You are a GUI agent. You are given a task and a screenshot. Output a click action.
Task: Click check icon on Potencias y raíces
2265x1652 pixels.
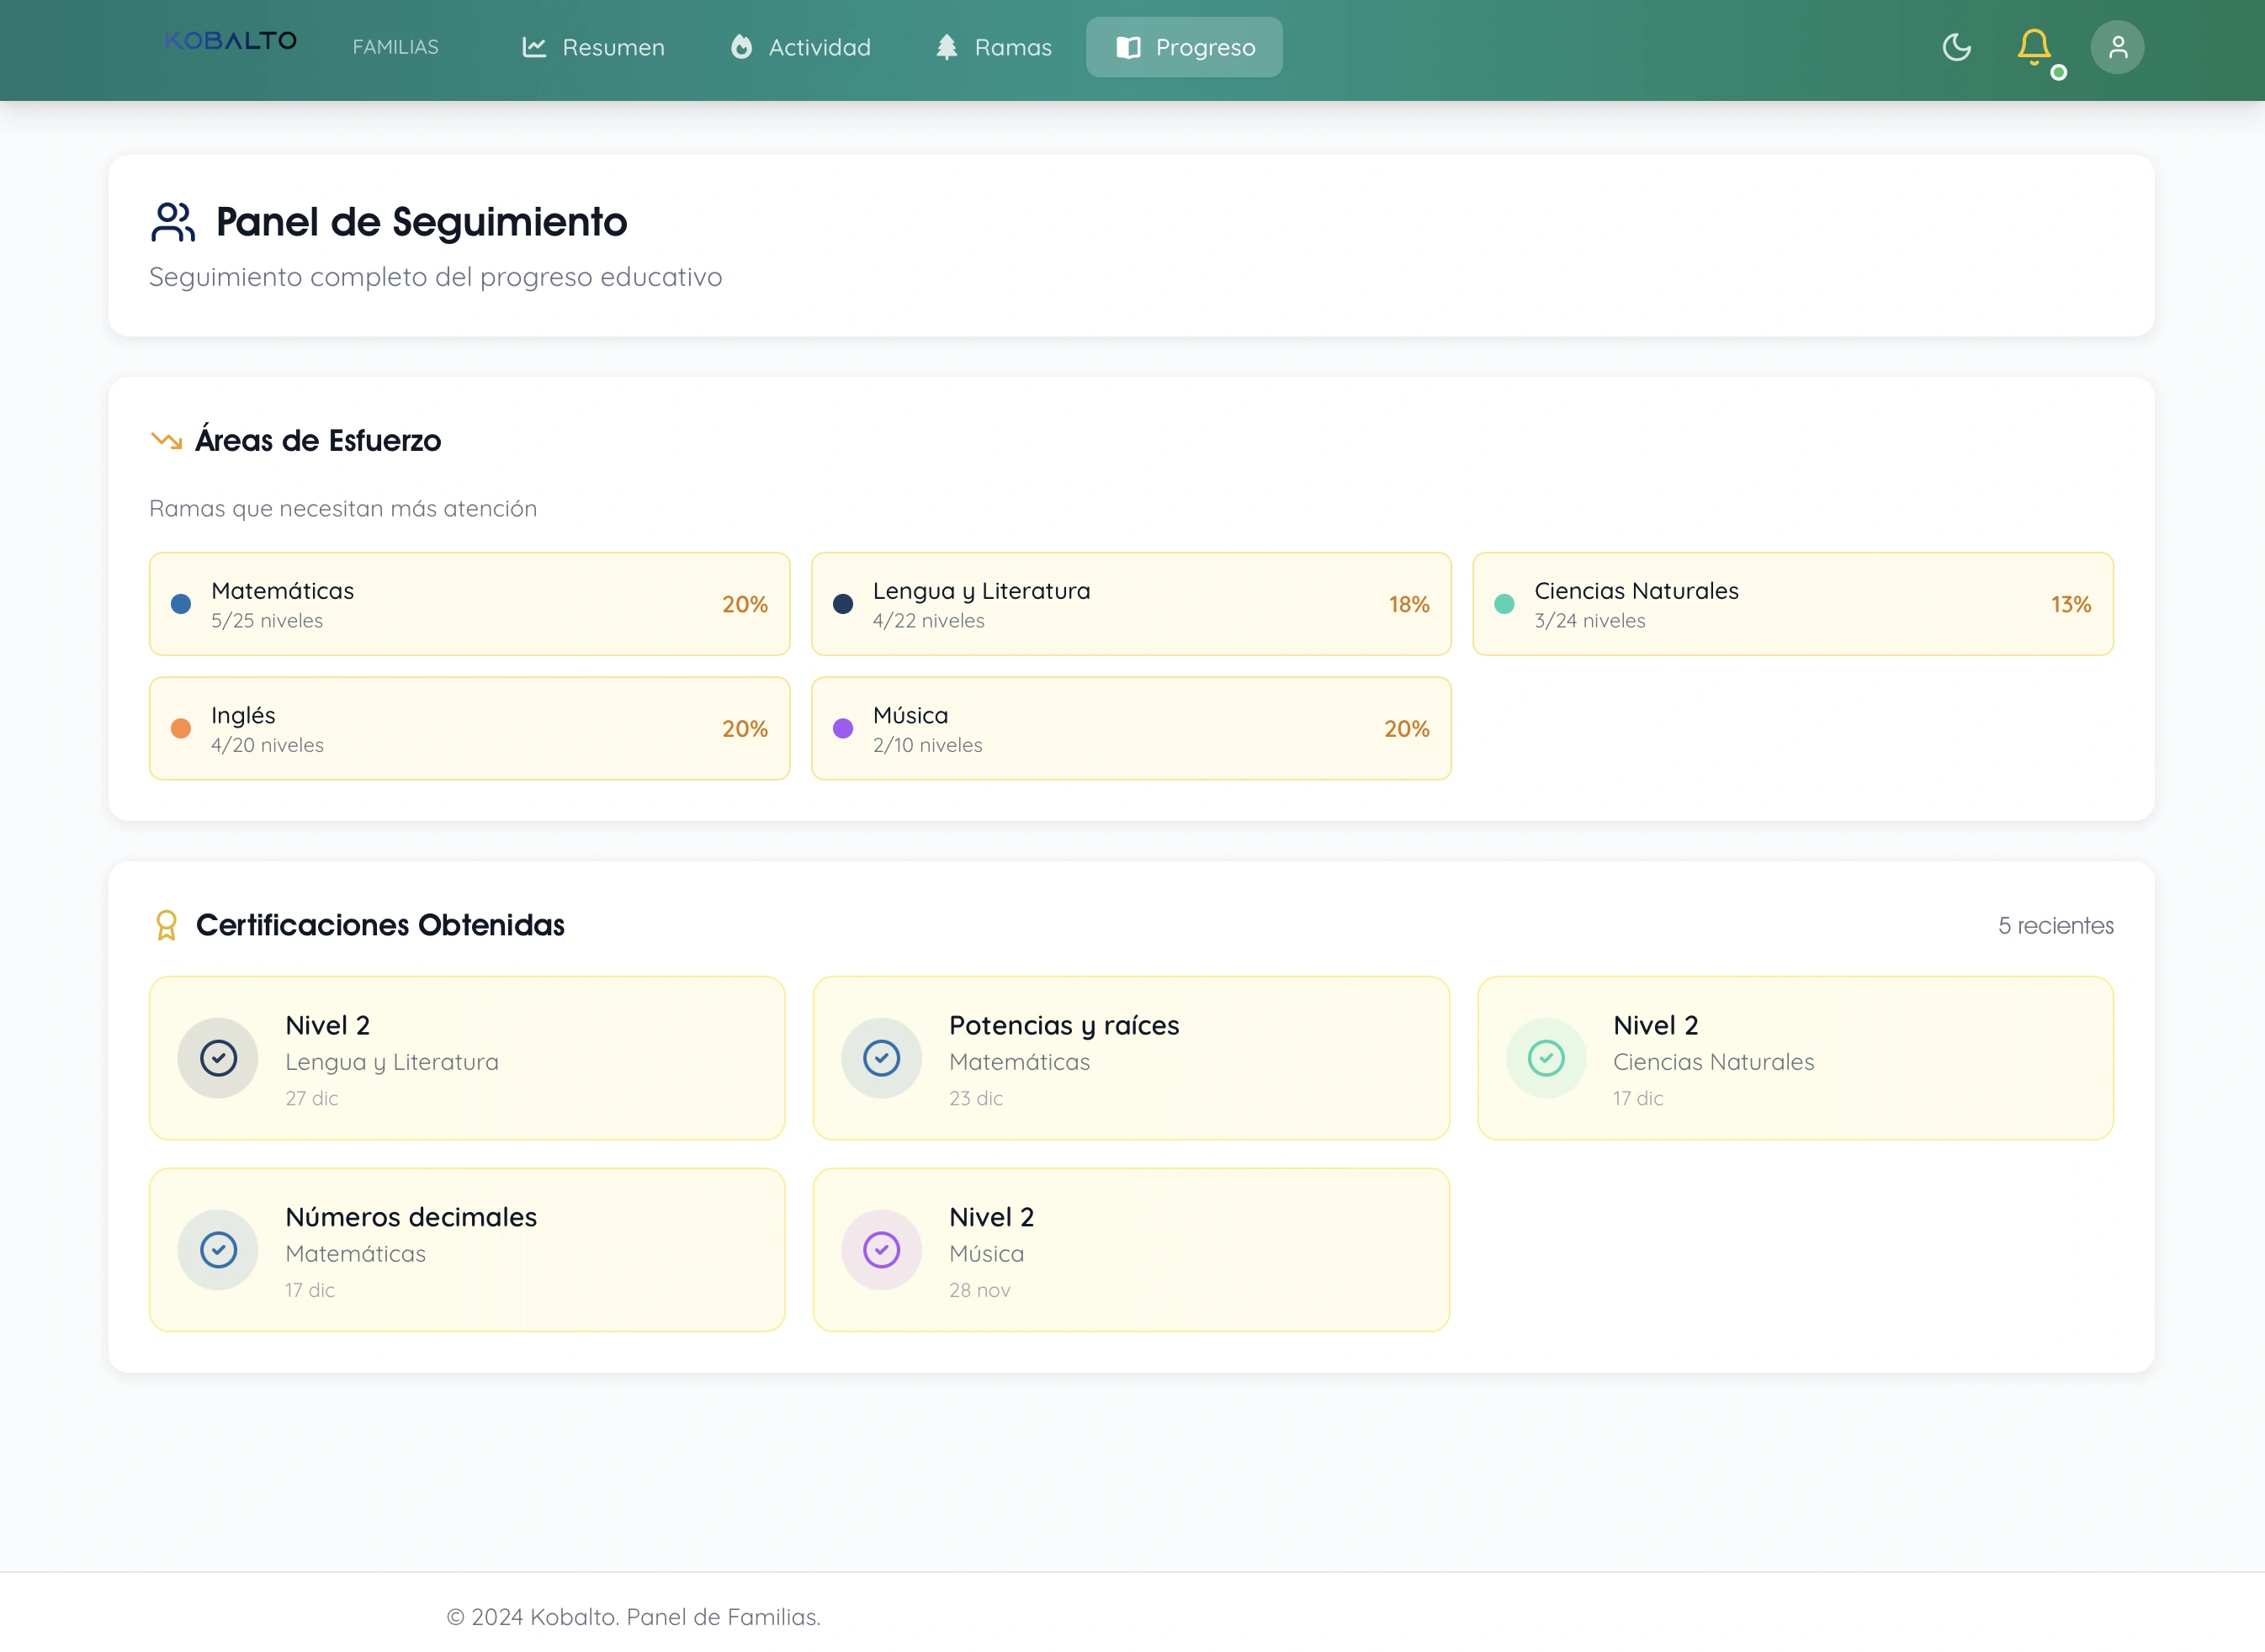[x=881, y=1058]
